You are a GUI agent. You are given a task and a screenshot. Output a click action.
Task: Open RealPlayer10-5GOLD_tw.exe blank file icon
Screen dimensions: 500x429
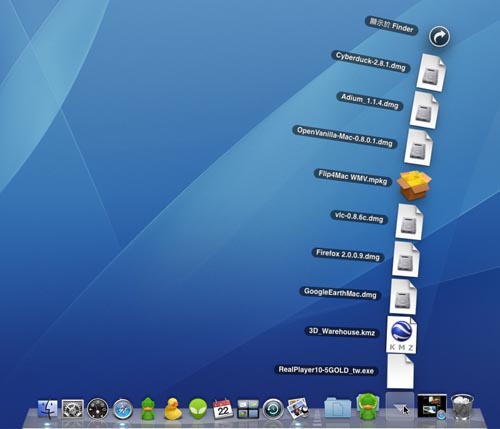click(x=400, y=371)
